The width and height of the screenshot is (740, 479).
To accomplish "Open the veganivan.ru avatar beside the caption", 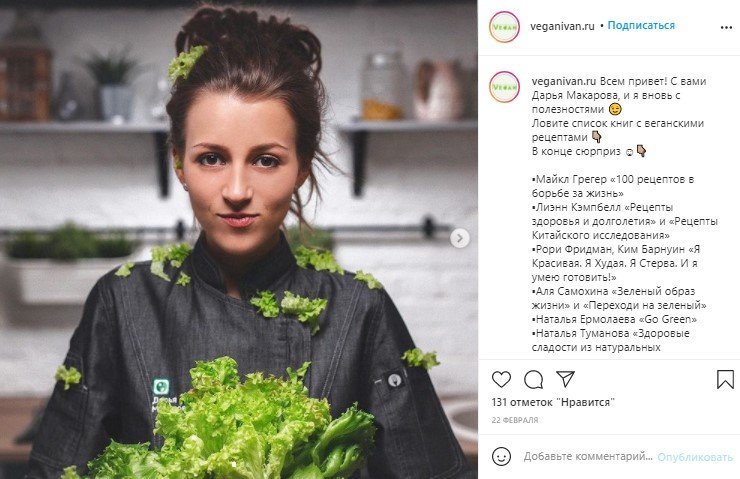I will point(504,87).
